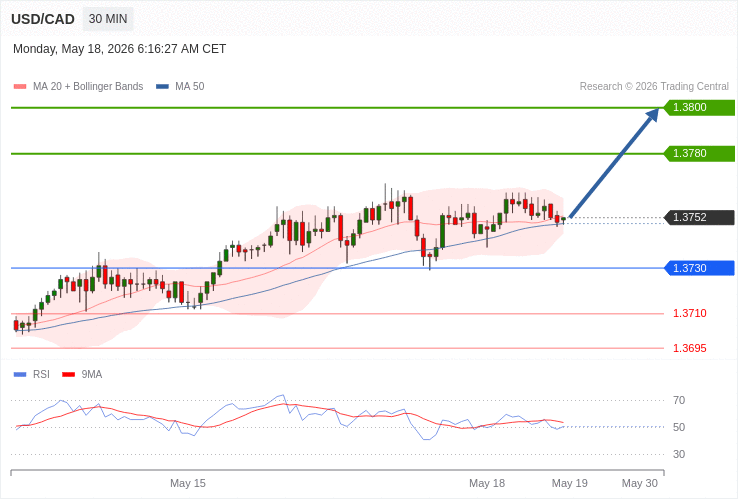This screenshot has height=500, width=738.
Task: Click the MA 20 pink legend swatch
Action: pyautogui.click(x=20, y=87)
